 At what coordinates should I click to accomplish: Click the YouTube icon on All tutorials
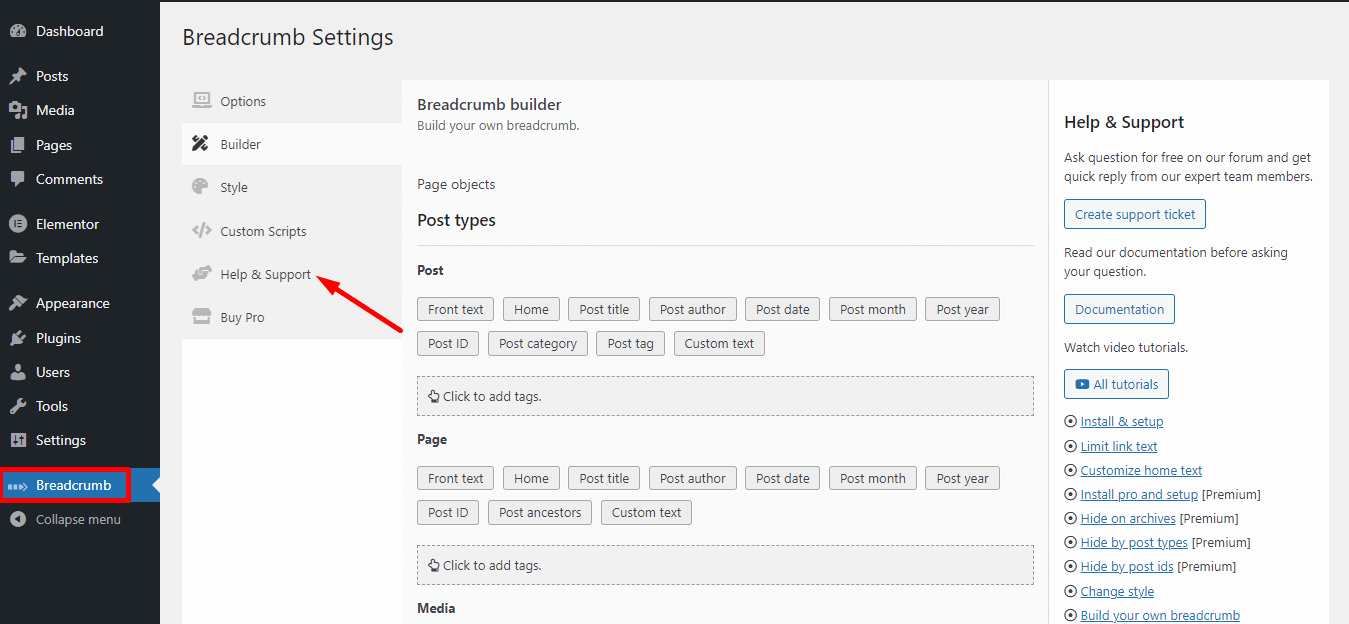click(1082, 384)
